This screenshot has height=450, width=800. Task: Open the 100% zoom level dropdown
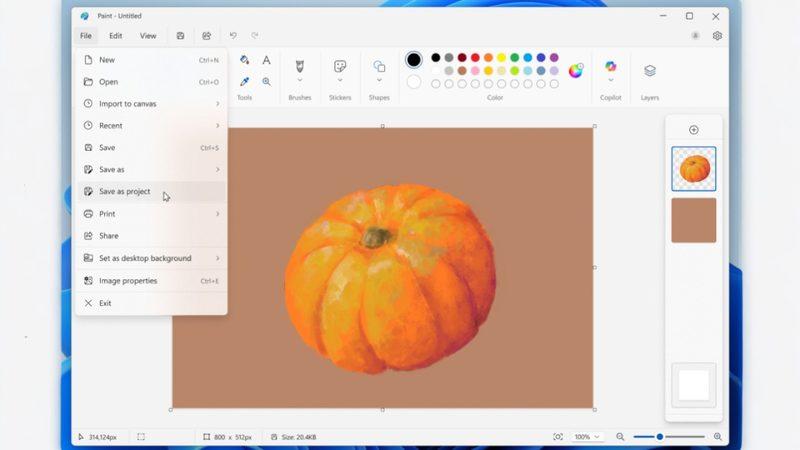coord(587,437)
